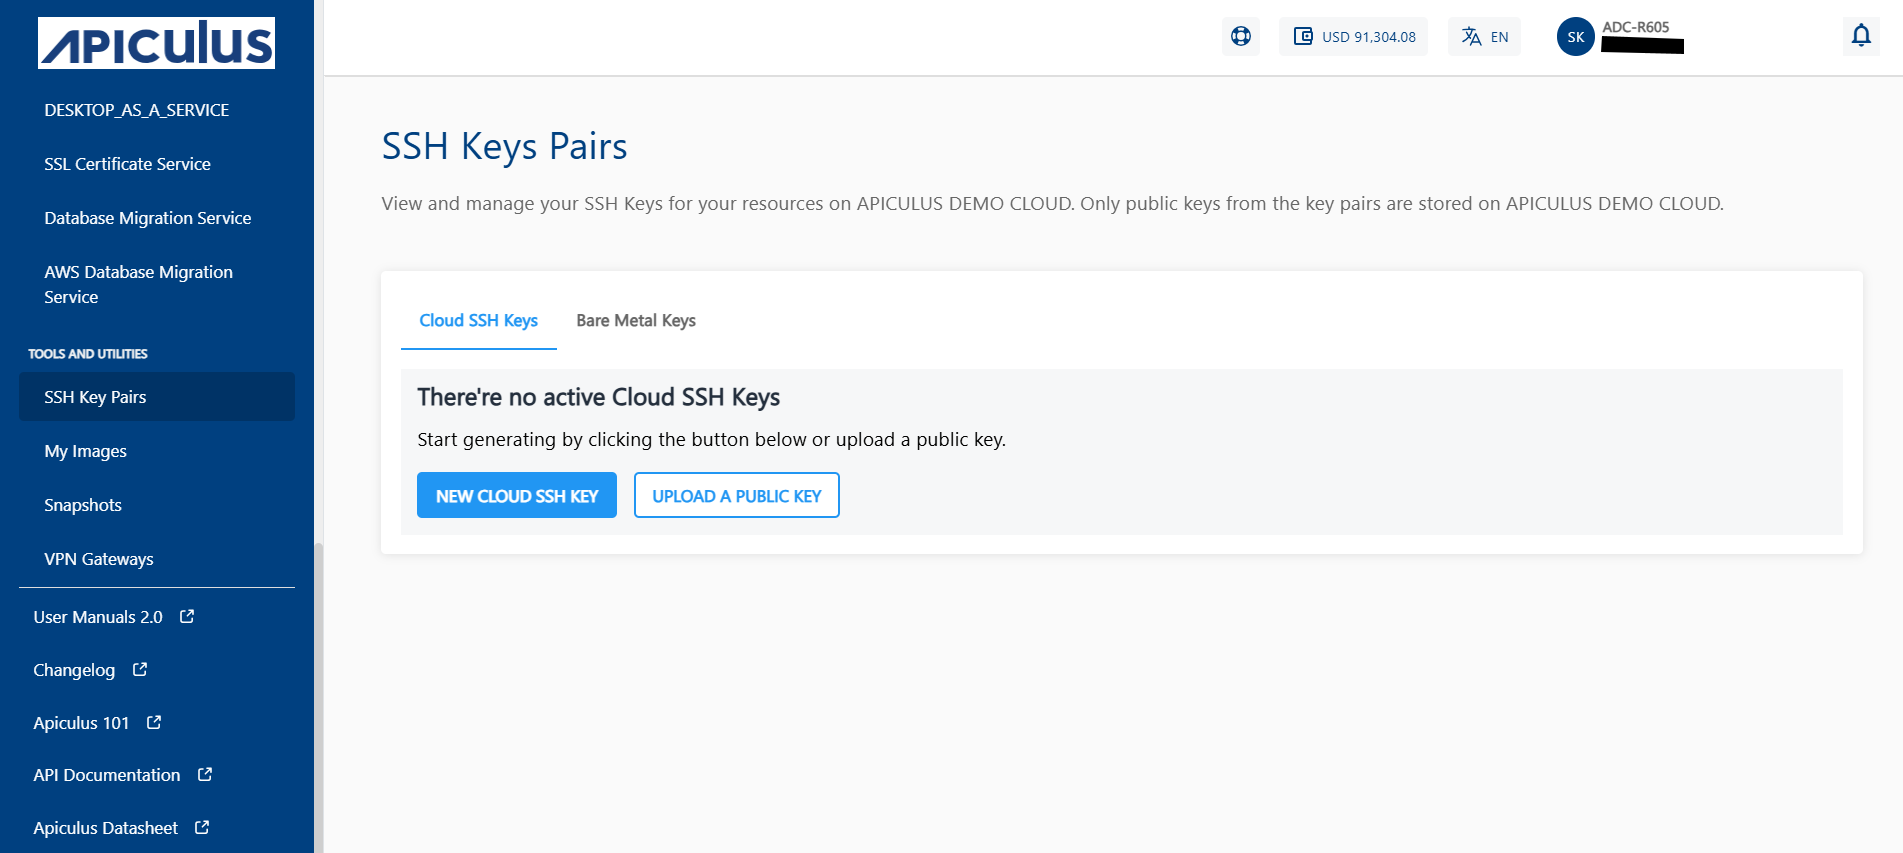Open the SK user avatar menu
This screenshot has width=1903, height=853.
click(1576, 37)
